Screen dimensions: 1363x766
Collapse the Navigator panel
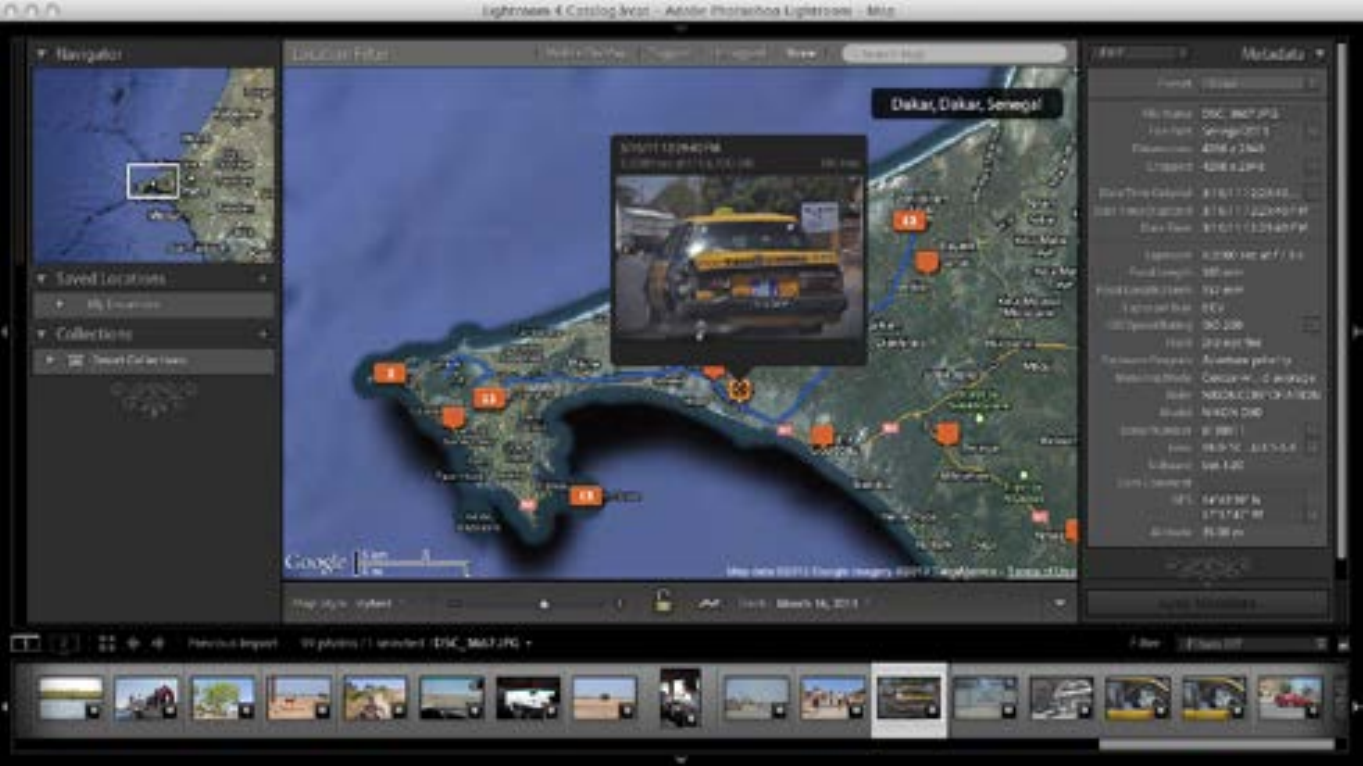[42, 54]
